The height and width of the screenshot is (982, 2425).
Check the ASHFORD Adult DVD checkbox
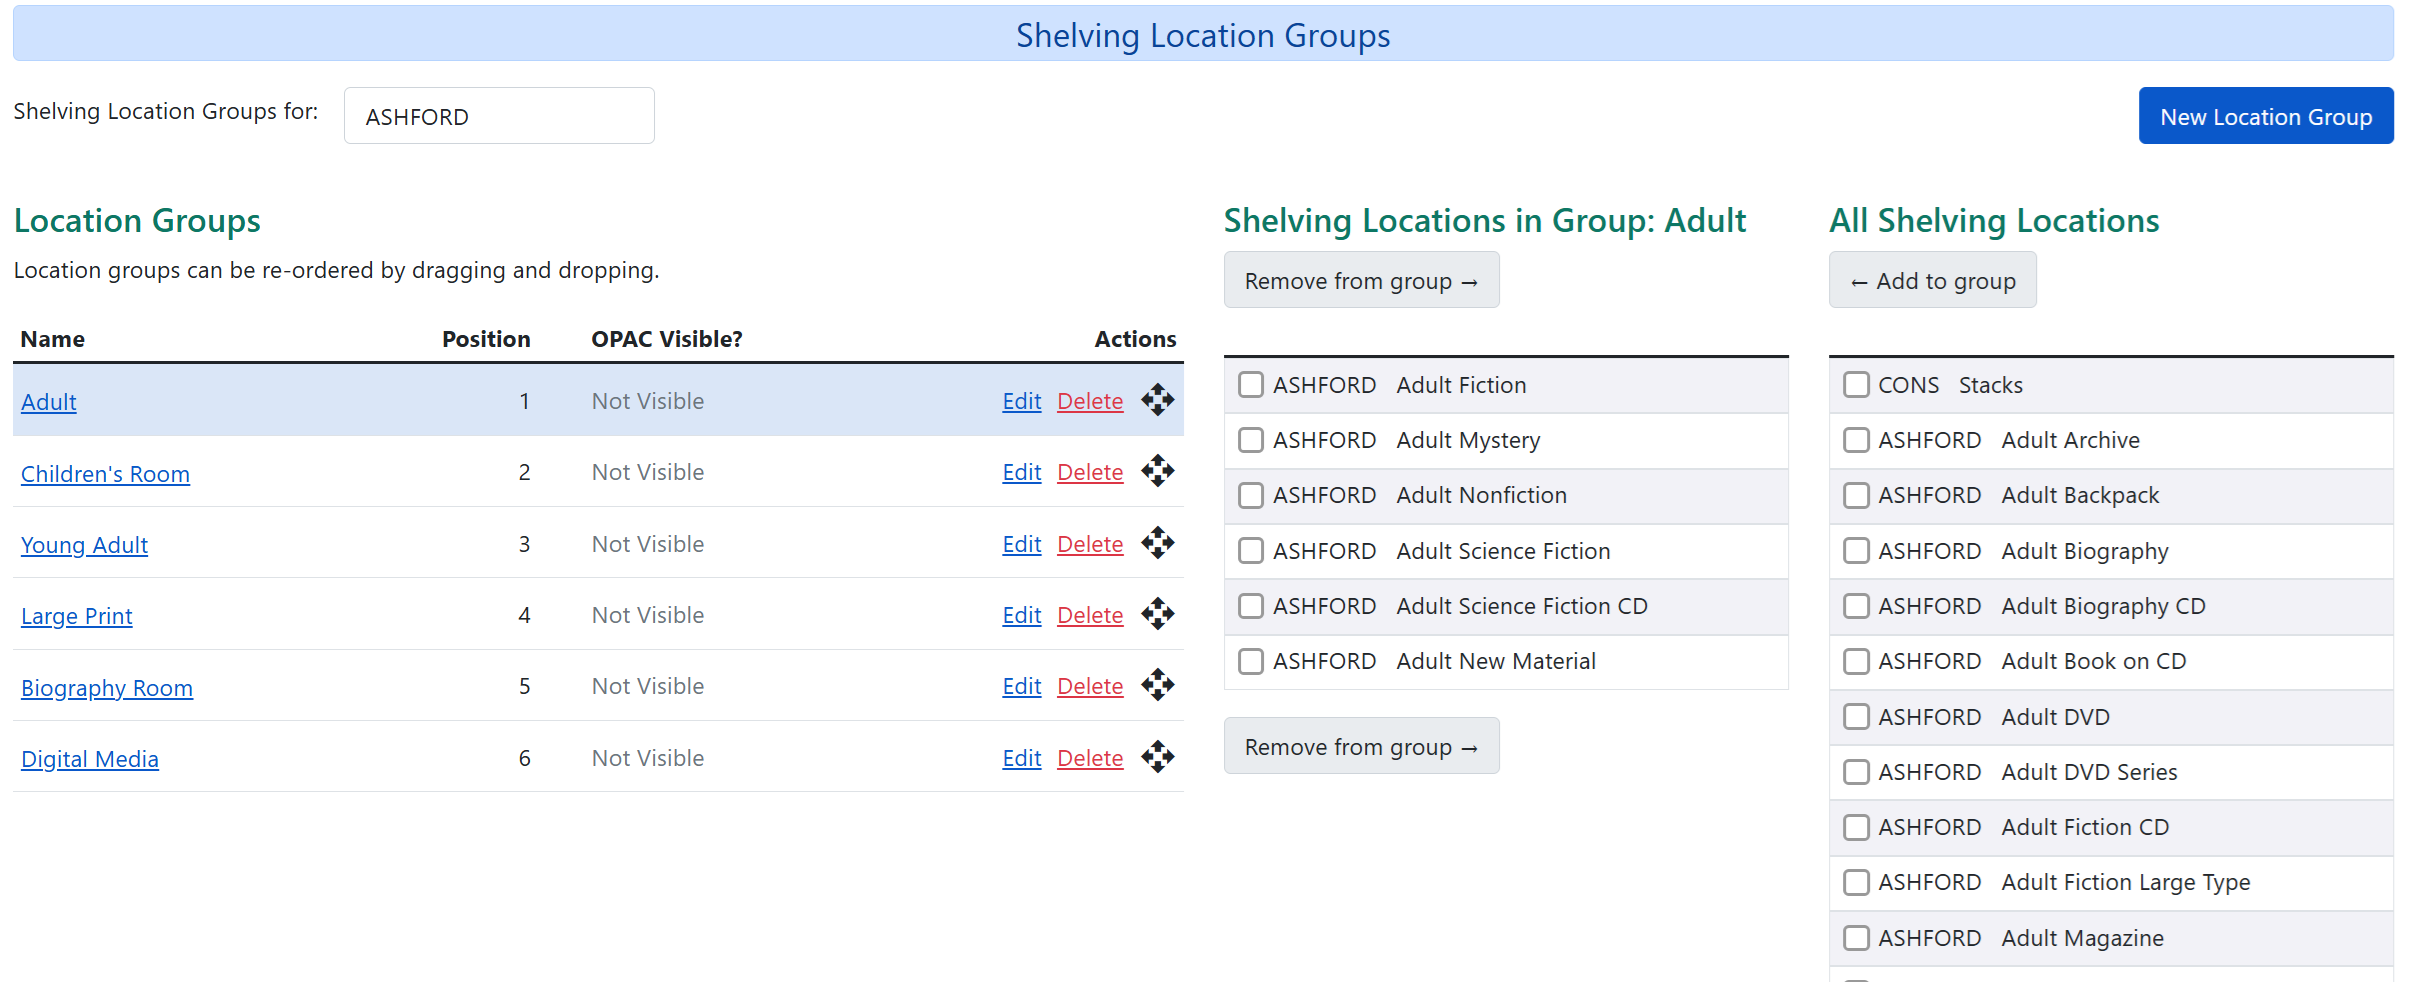pyautogui.click(x=1858, y=716)
